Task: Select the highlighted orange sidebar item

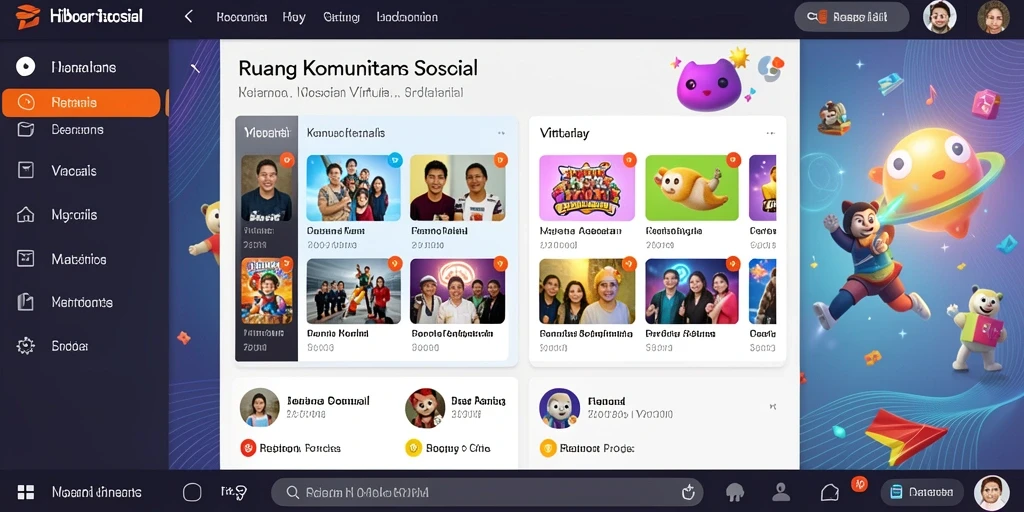Action: coord(81,103)
